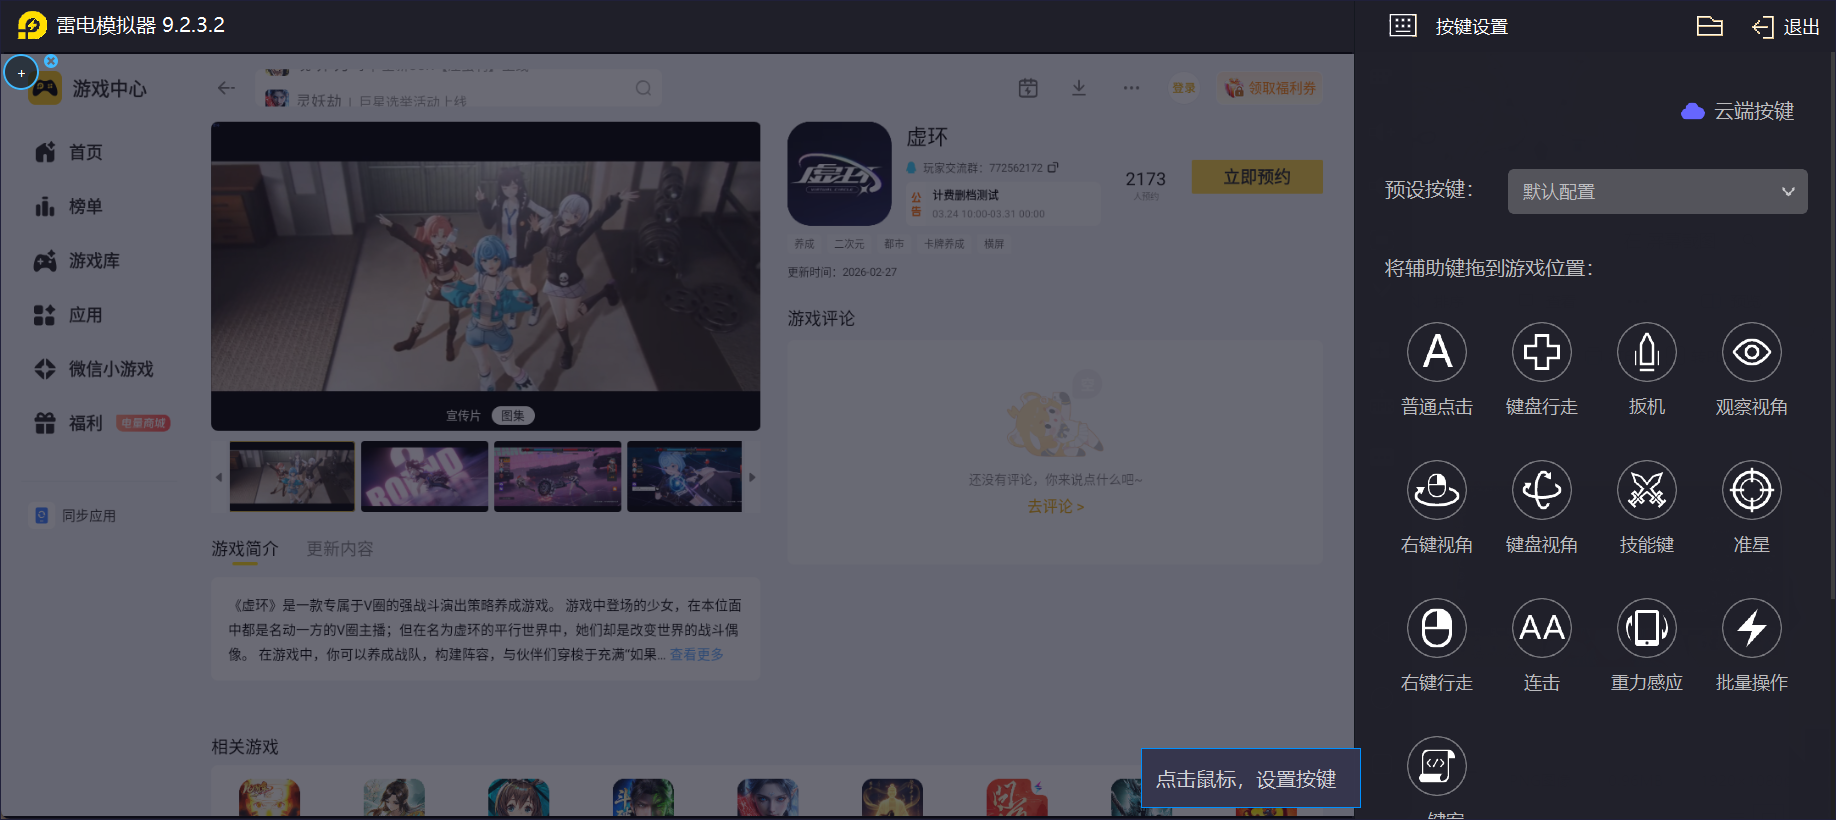Screen dimensions: 1836x820
Task: Switch to the 更新内容 tab
Action: coord(340,549)
